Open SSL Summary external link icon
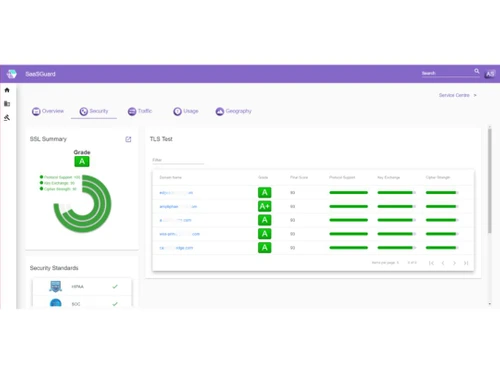 coord(128,139)
